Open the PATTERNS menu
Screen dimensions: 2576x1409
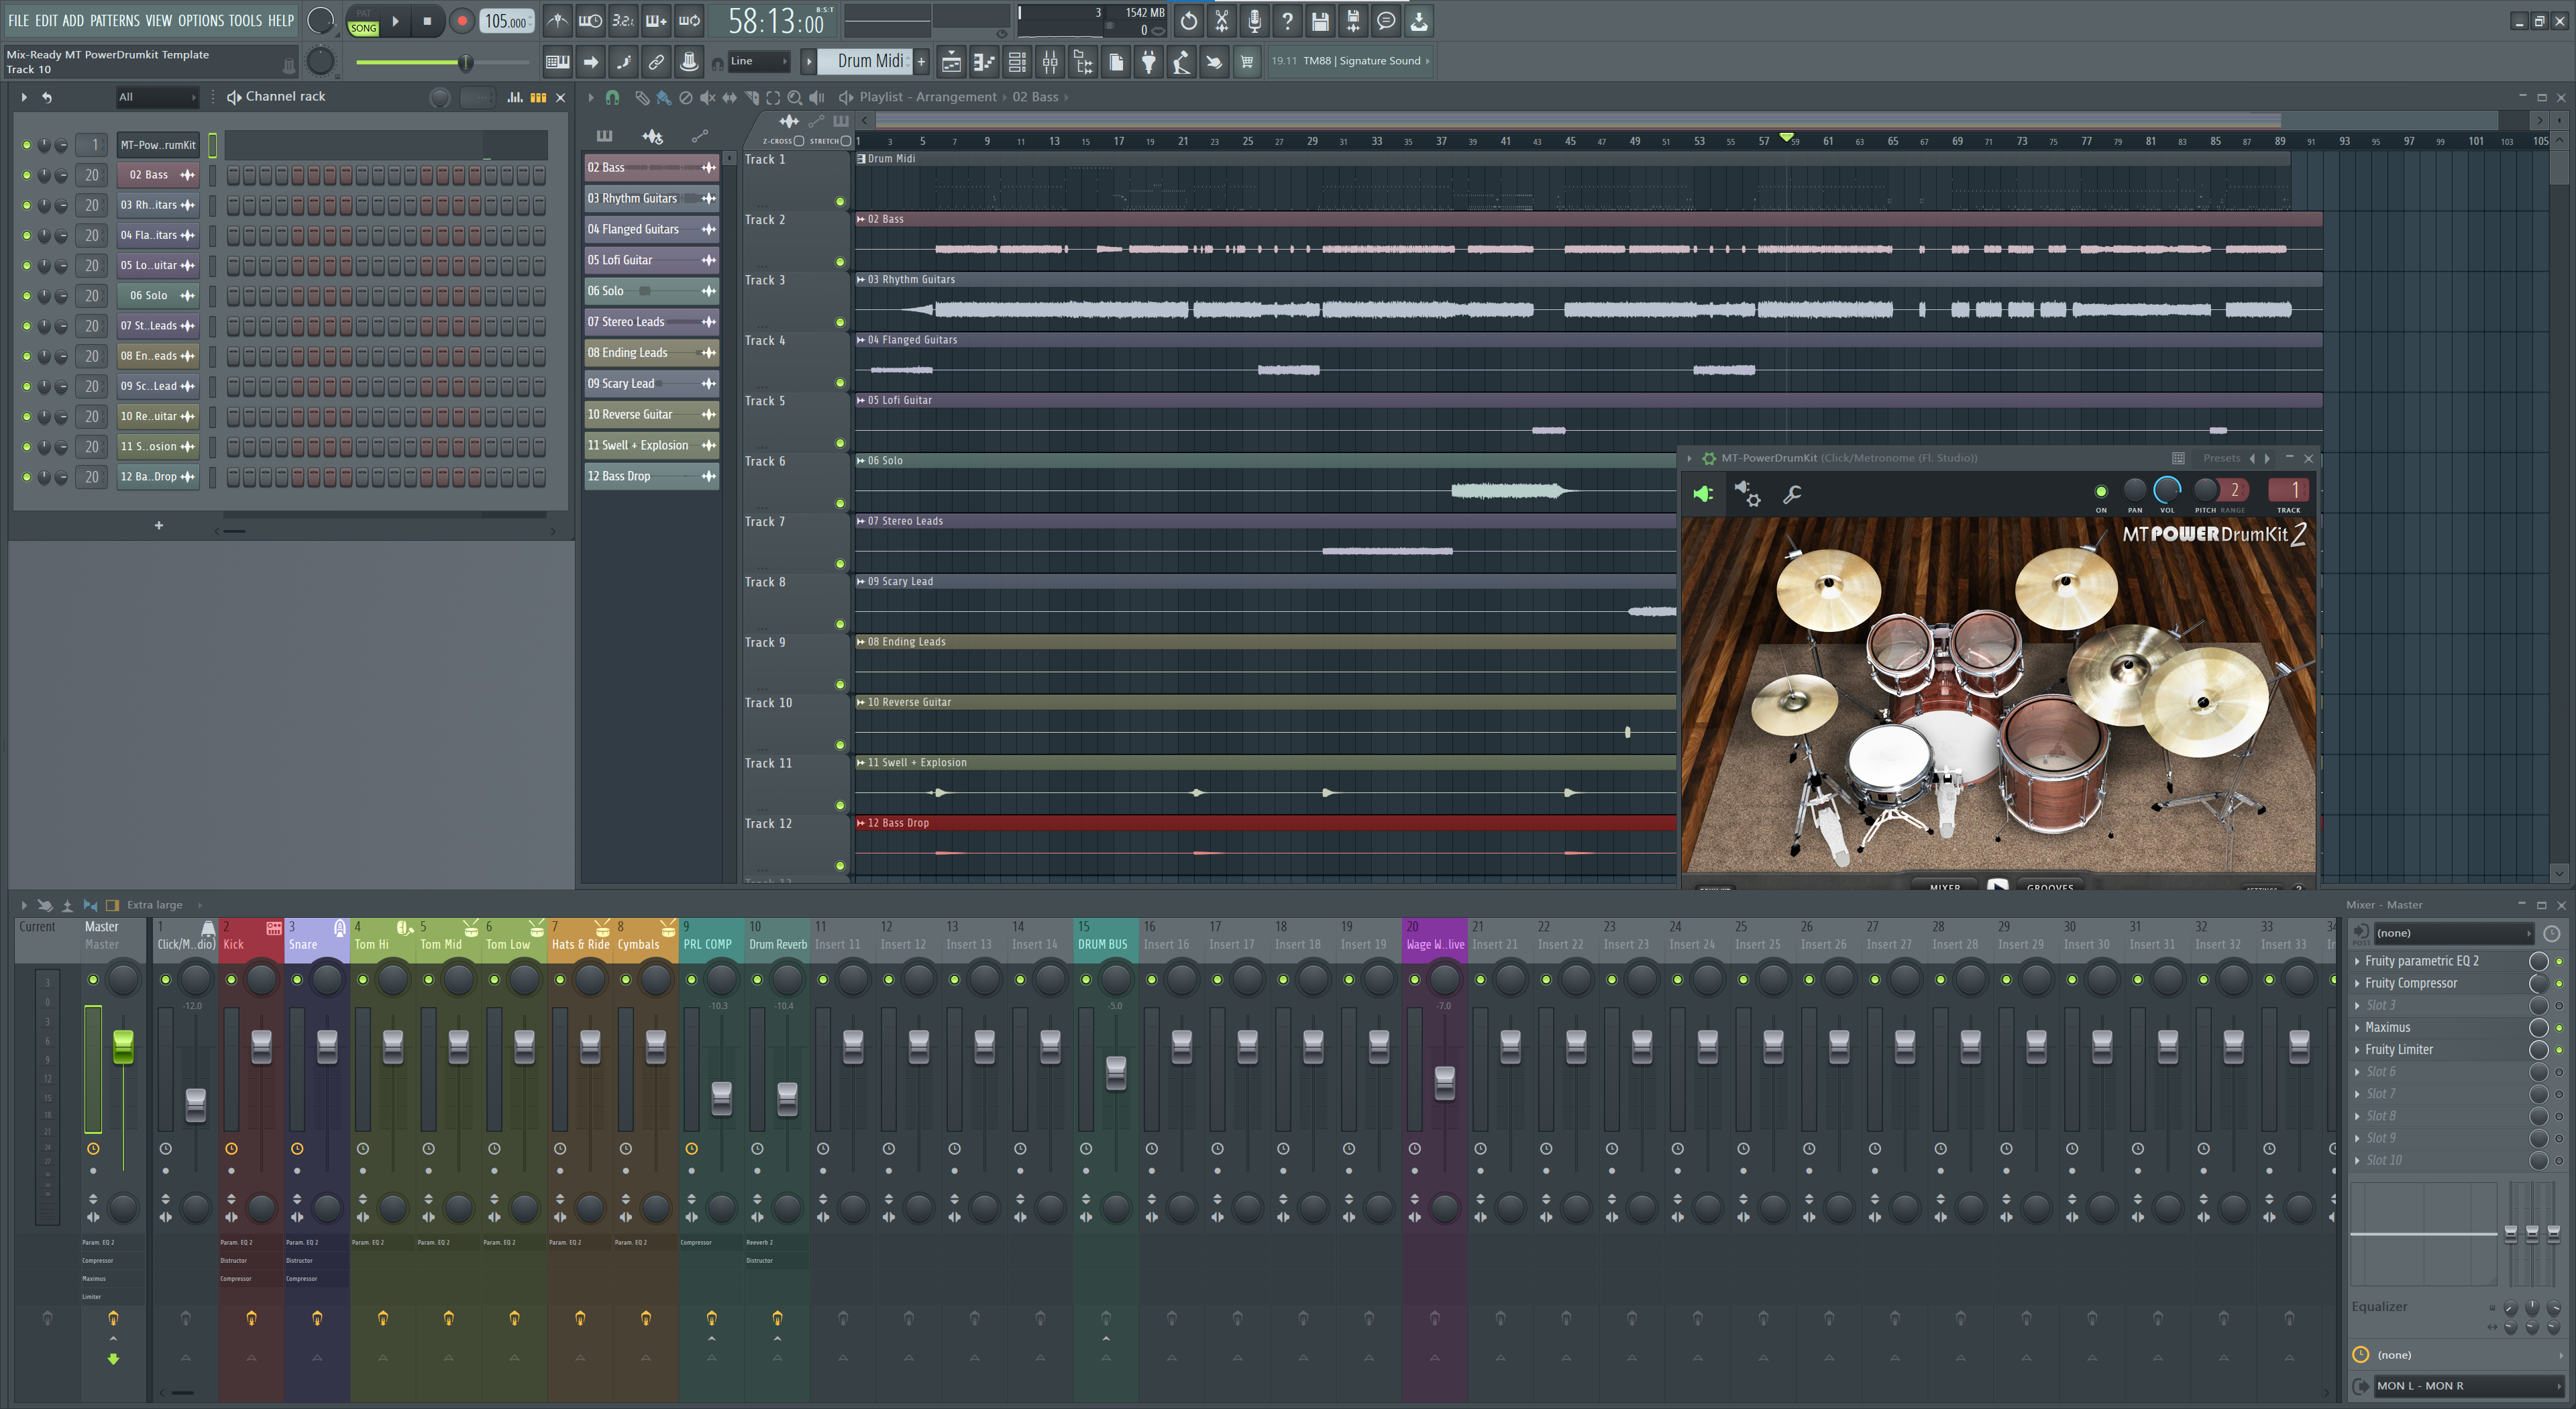[115, 20]
